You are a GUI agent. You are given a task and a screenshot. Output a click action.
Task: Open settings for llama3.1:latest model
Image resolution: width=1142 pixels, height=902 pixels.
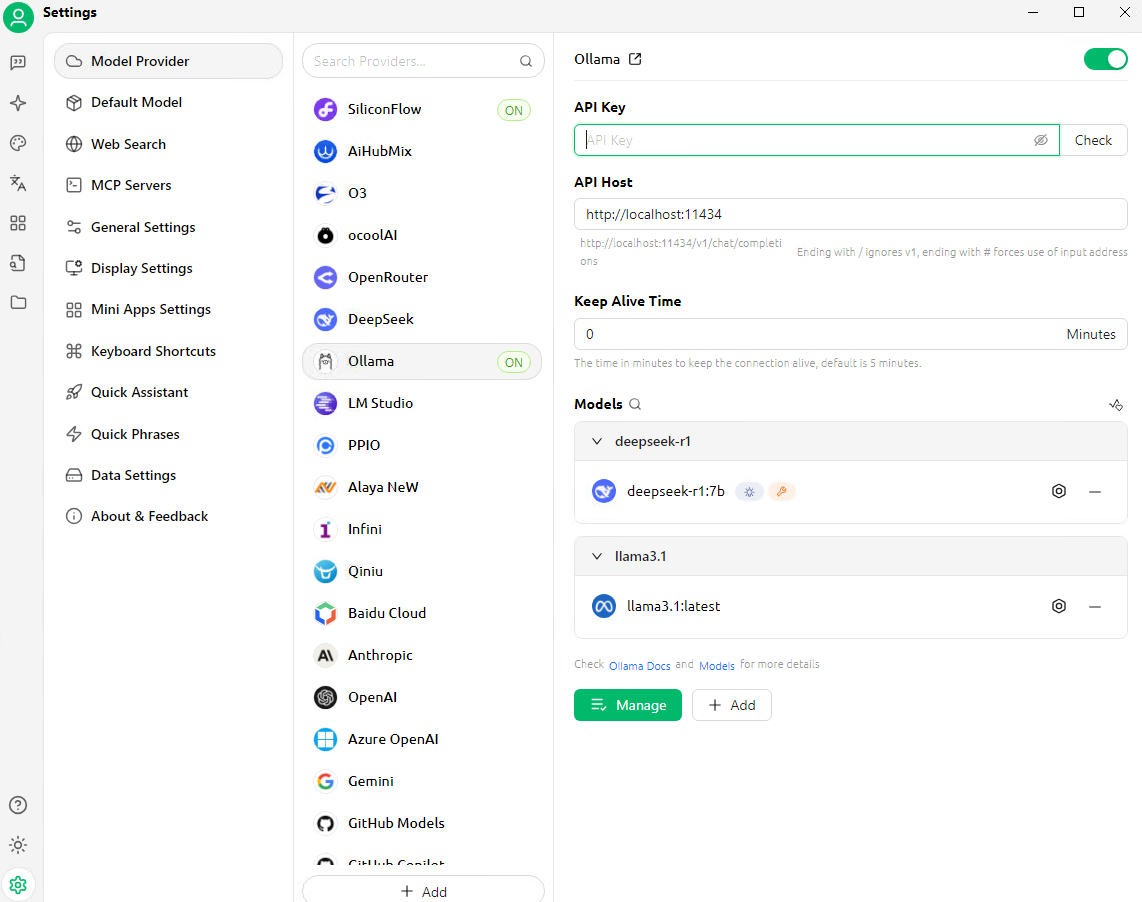[1059, 606]
